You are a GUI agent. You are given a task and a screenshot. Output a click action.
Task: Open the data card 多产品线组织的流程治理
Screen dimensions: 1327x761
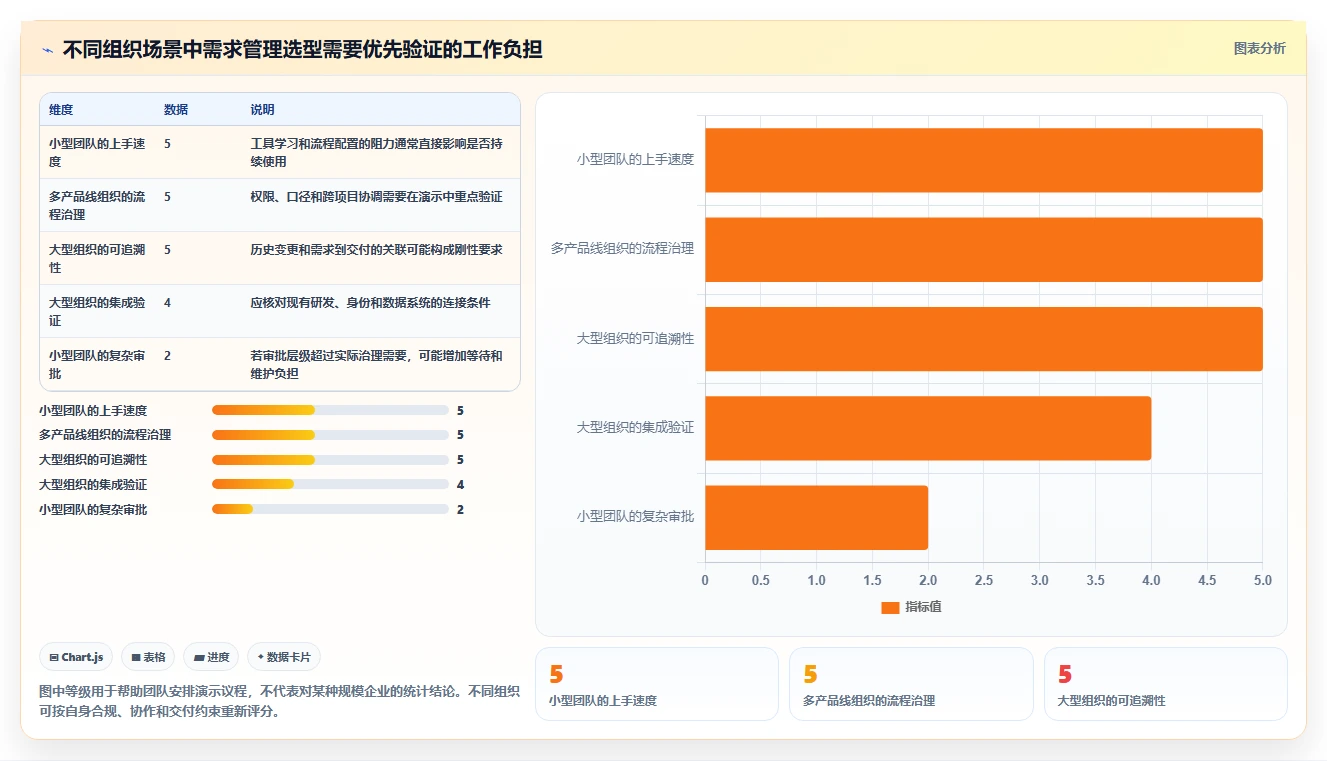coord(911,684)
